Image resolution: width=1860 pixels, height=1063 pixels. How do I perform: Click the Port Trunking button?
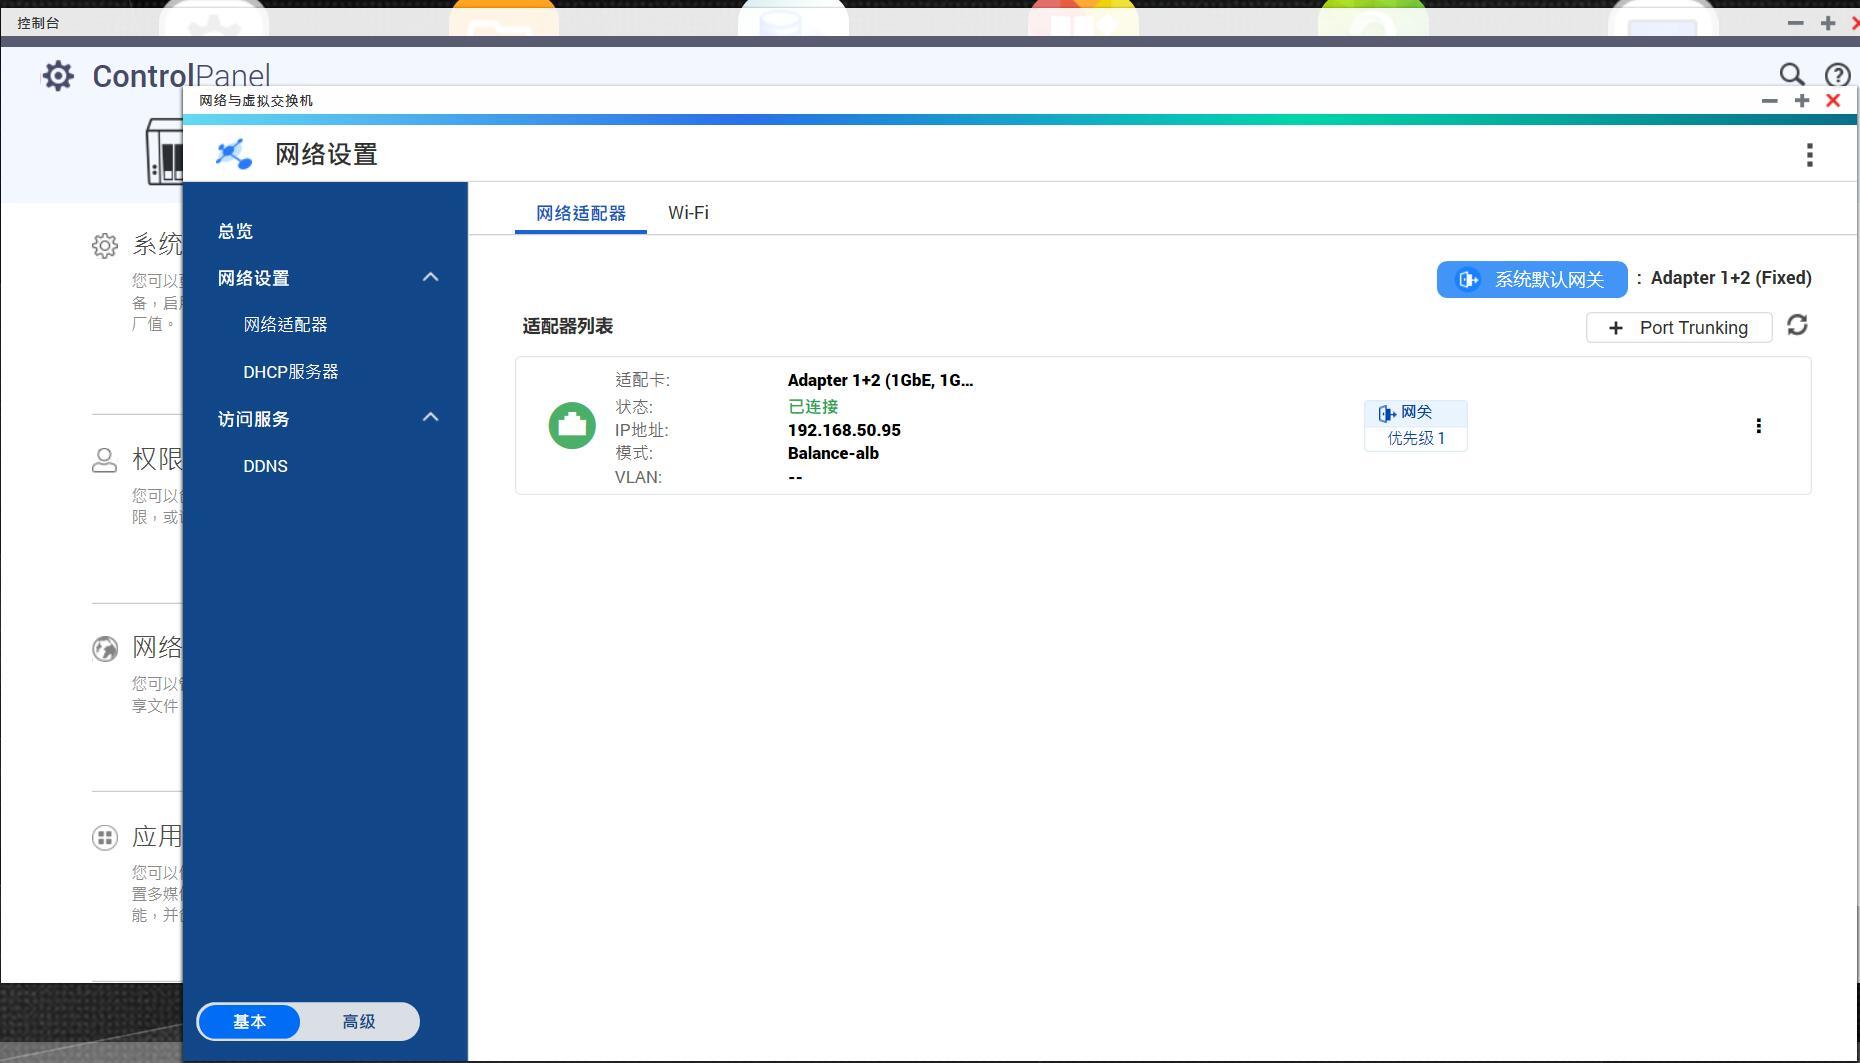[x=1678, y=328]
